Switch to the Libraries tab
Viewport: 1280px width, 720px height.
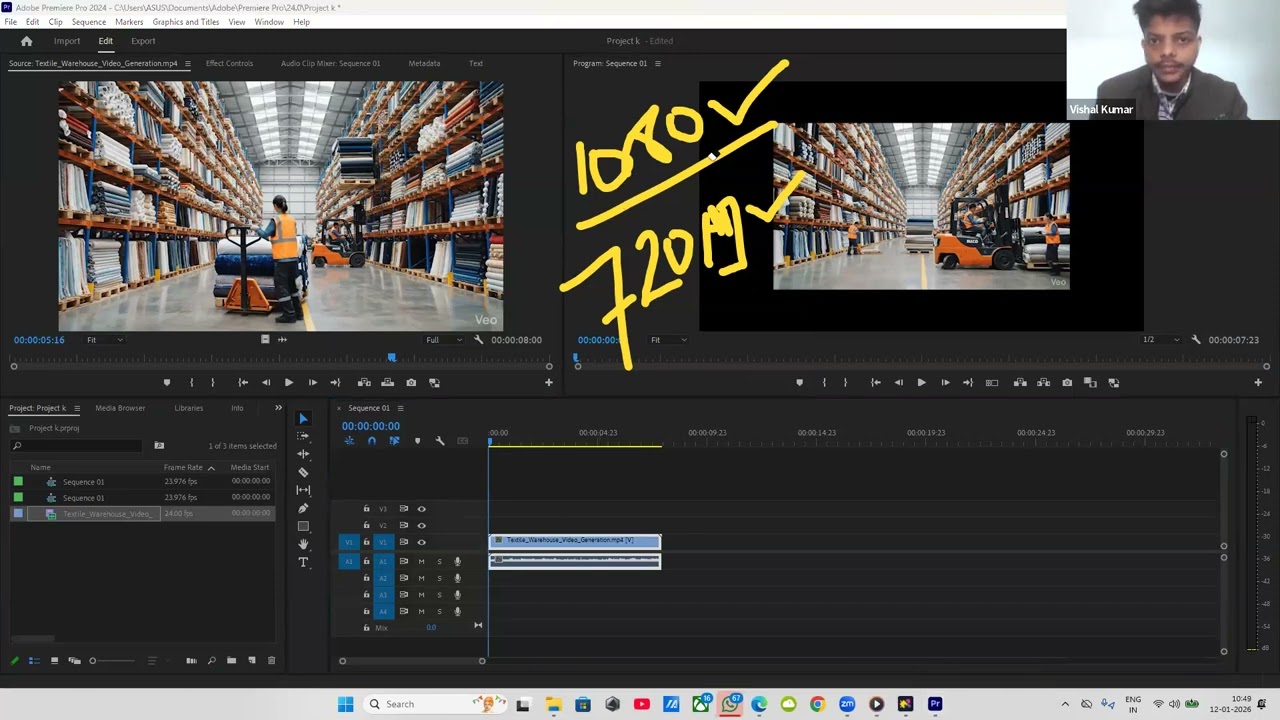189,408
